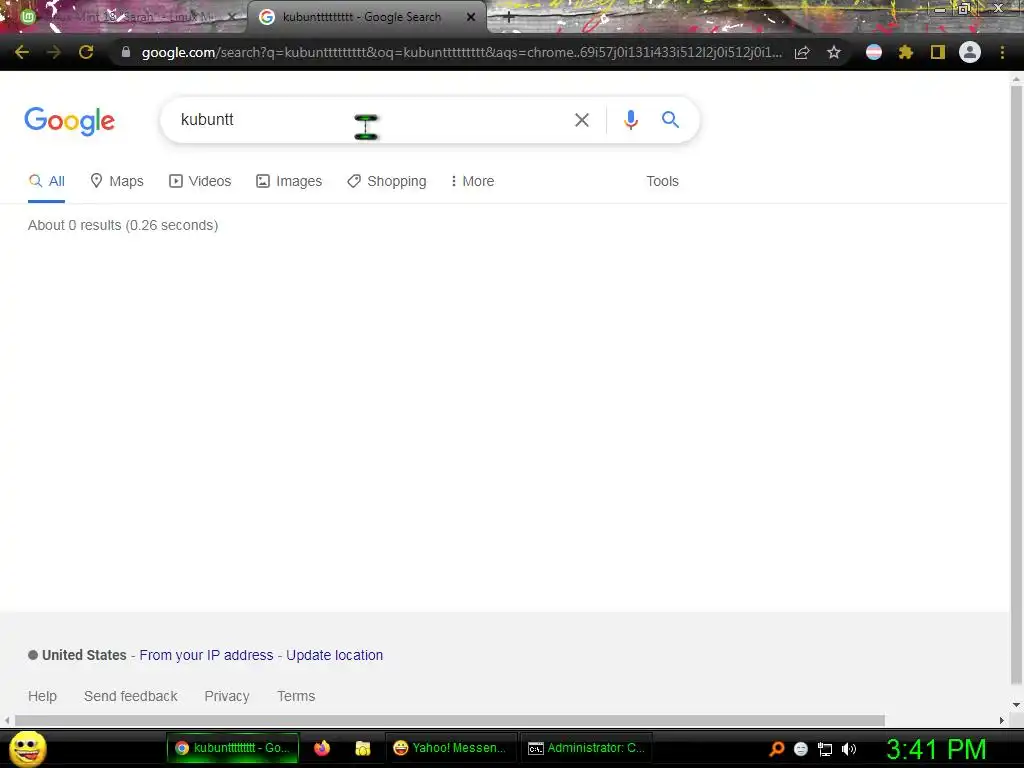Bookmark this page with the star icon

pyautogui.click(x=834, y=52)
